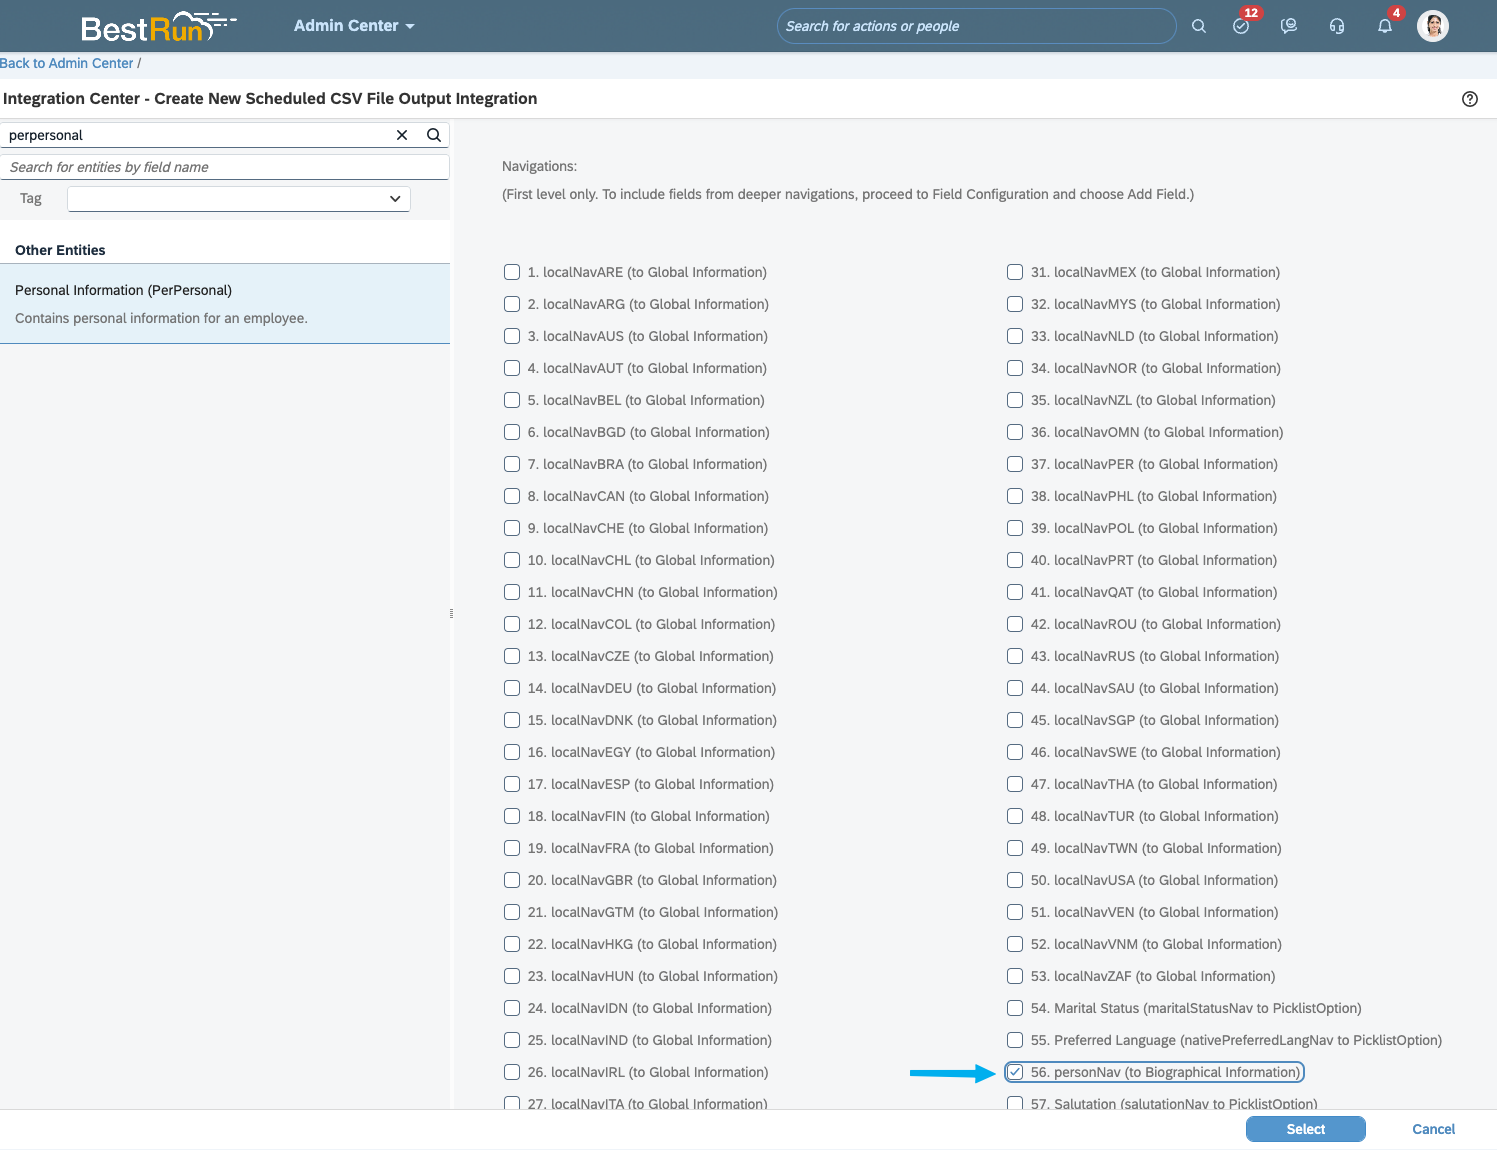The image size is (1497, 1150).
Task: Click the entity search magnifier icon
Action: tap(434, 135)
